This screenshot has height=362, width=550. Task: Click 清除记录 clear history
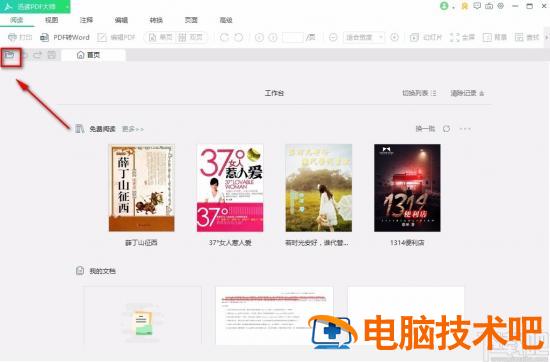[x=468, y=93]
